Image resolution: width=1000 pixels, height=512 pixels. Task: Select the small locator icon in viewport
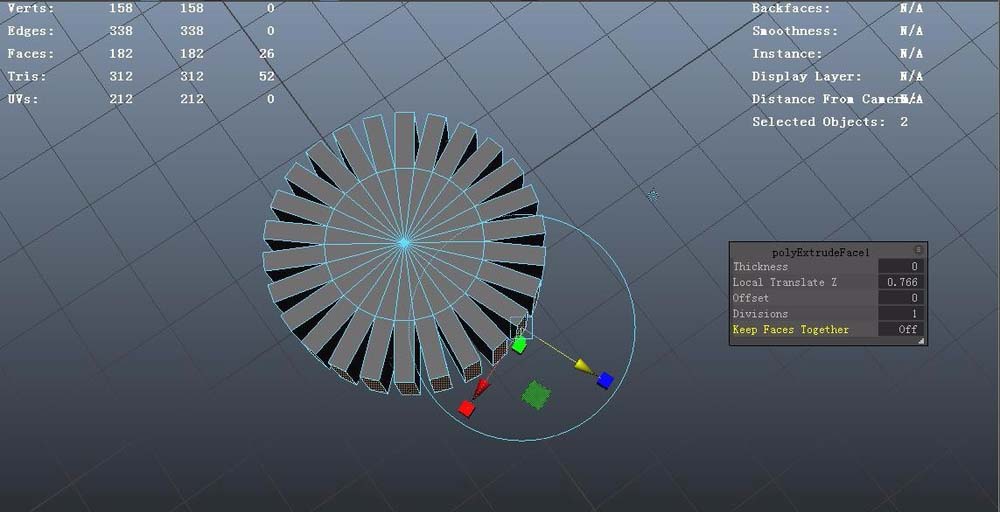652,195
